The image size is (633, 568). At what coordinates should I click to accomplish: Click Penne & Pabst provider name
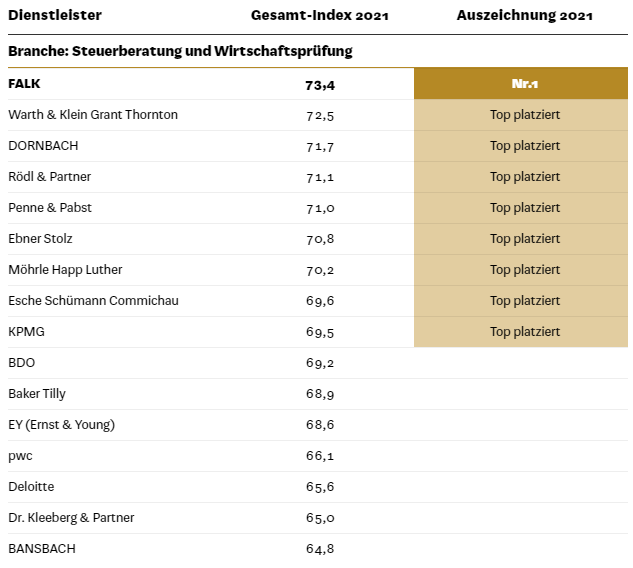[50, 207]
